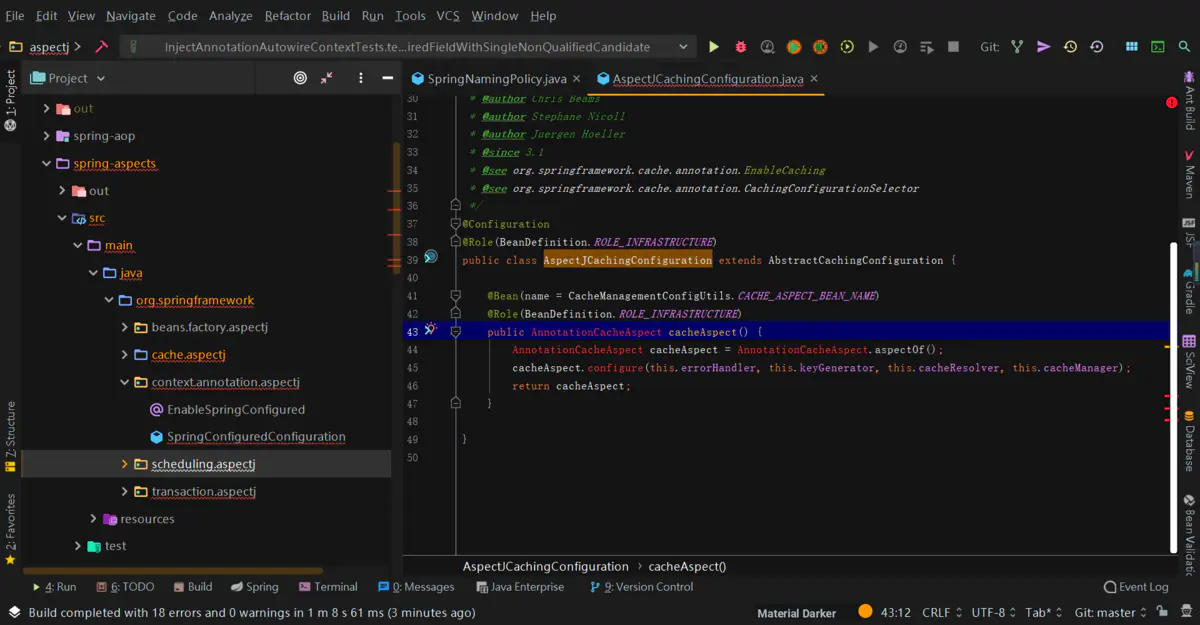This screenshot has width=1200, height=625.
Task: Open the Refactor menu
Action: 287,16
